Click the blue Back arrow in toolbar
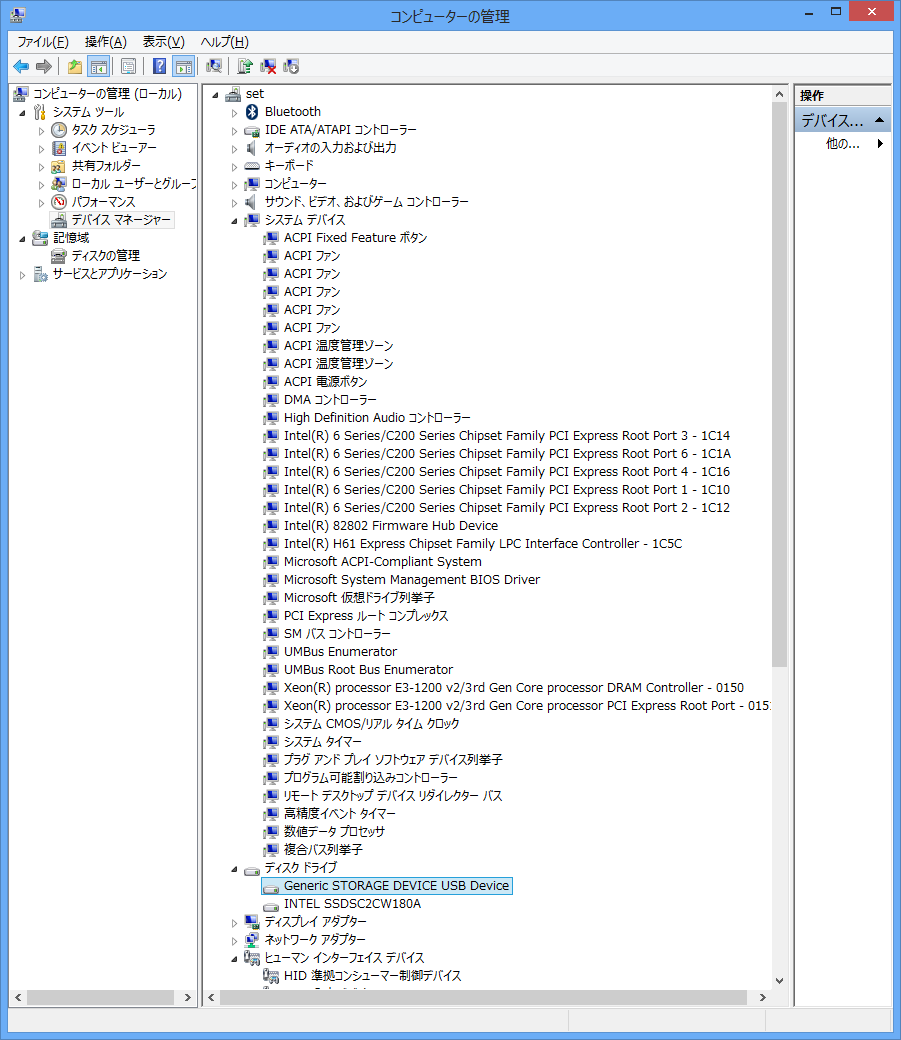This screenshot has width=901, height=1040. click(x=21, y=66)
